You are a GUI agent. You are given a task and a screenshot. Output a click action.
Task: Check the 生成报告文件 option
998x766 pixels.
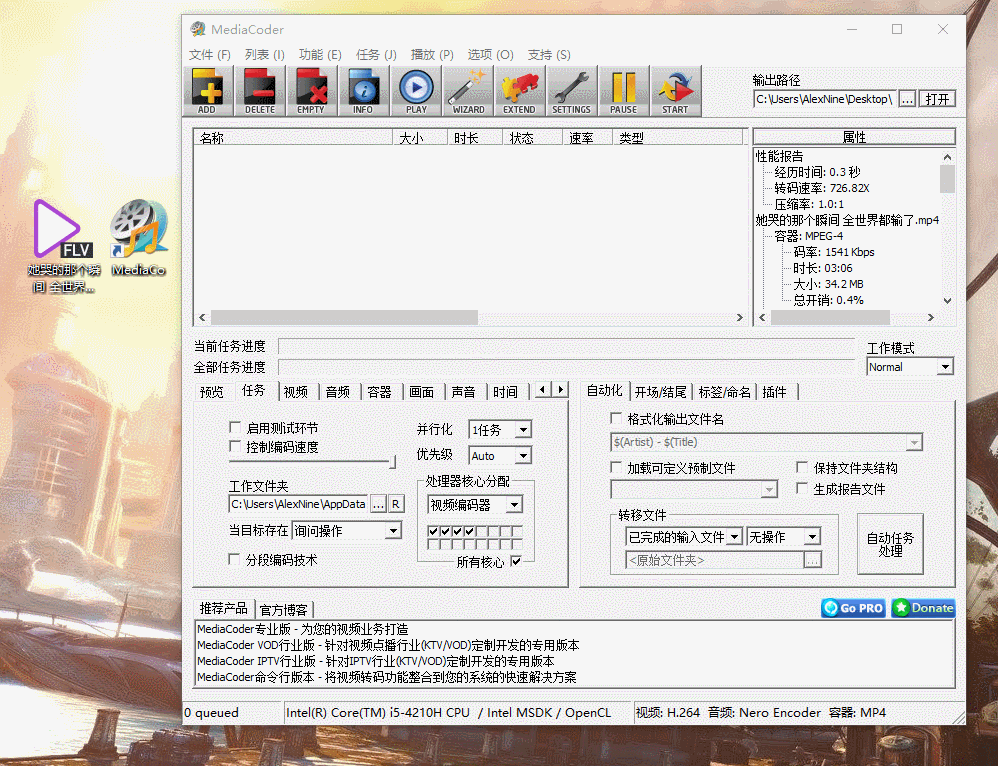click(802, 489)
